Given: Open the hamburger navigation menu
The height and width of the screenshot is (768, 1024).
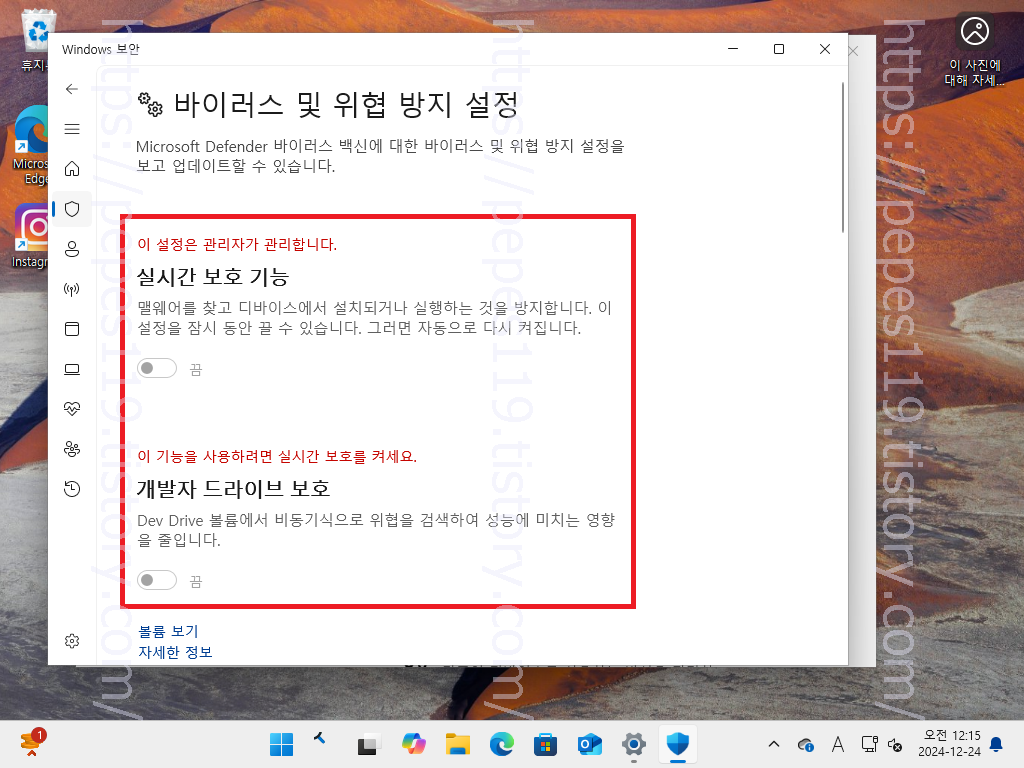Looking at the screenshot, I should [72, 129].
